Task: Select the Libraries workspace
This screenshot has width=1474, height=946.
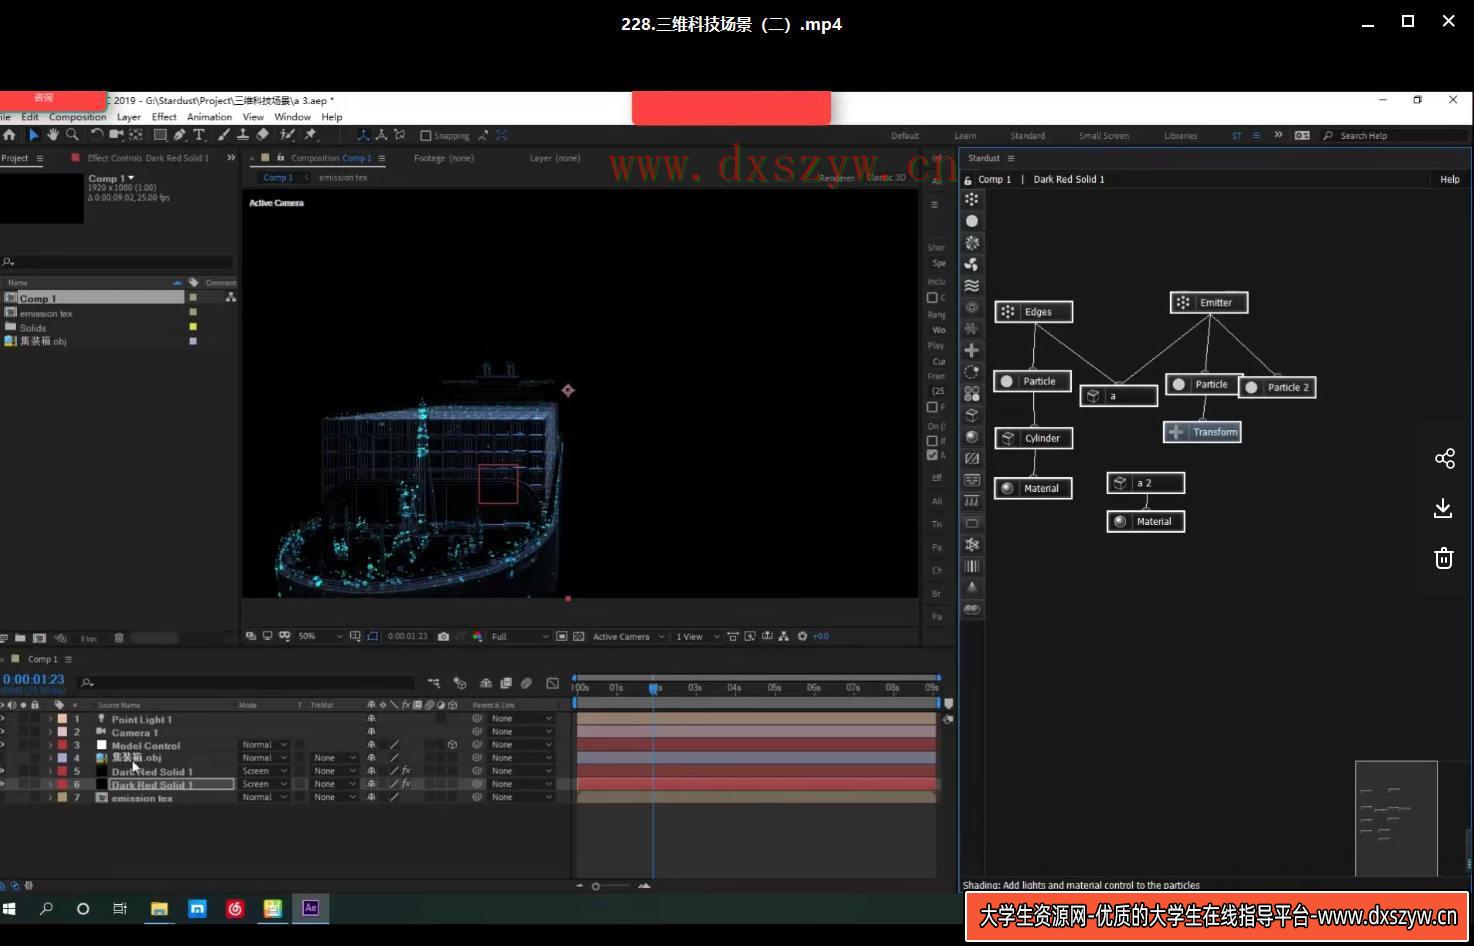Action: [1180, 136]
